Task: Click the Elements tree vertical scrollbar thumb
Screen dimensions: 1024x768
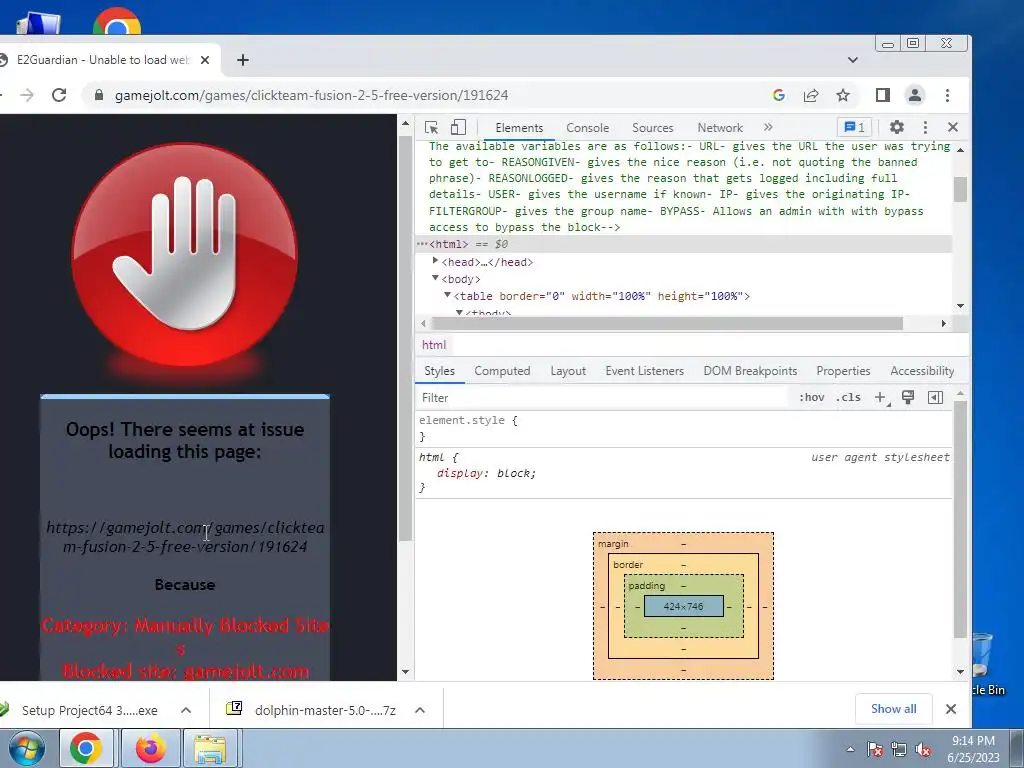Action: [960, 189]
